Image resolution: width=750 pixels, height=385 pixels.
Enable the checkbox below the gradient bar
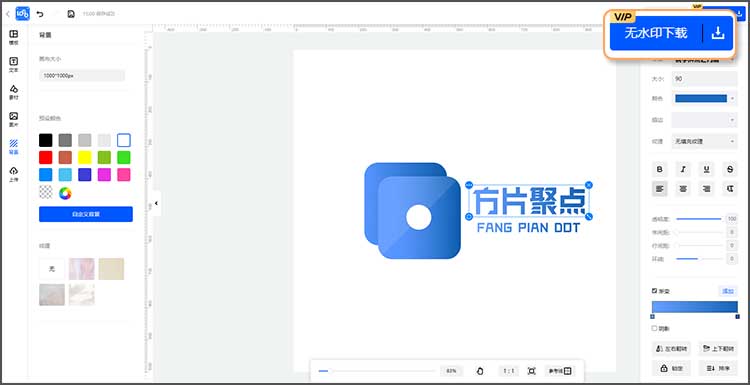pyautogui.click(x=654, y=329)
